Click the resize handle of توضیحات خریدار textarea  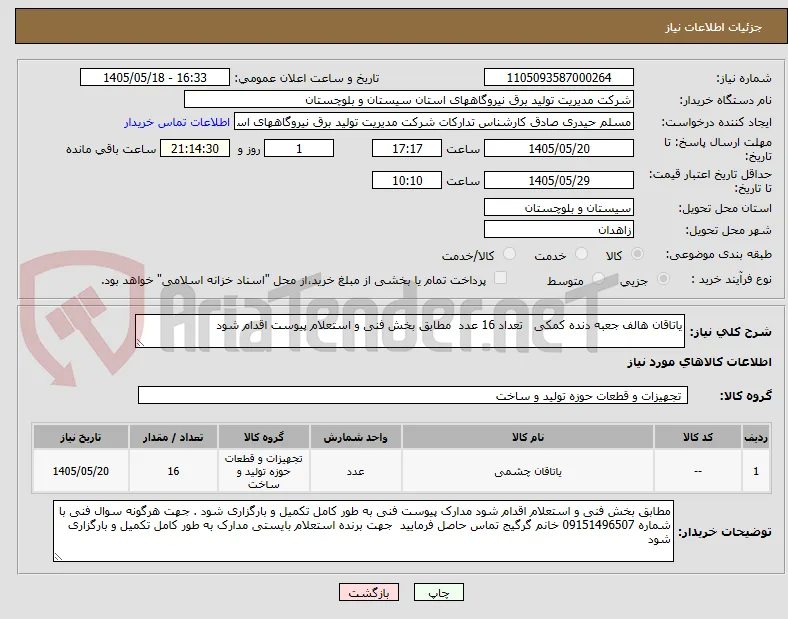point(58,557)
